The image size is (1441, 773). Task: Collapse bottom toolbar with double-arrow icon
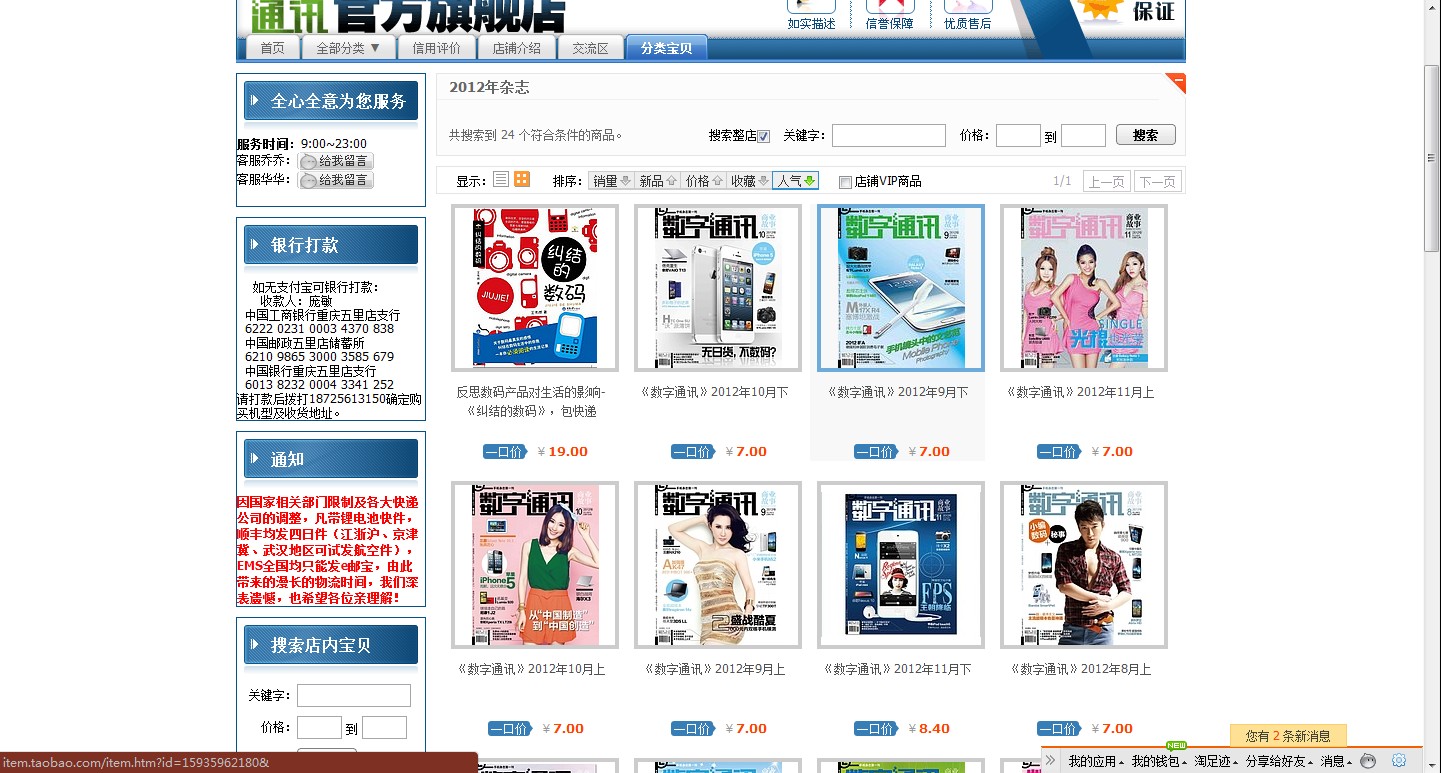(1050, 761)
